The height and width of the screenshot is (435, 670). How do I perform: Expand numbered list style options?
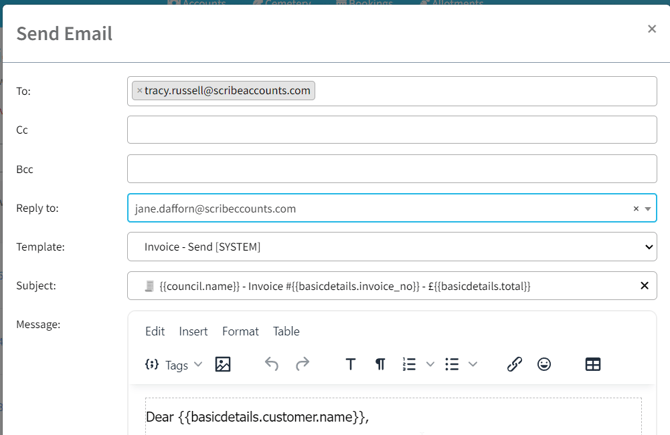[430, 365]
